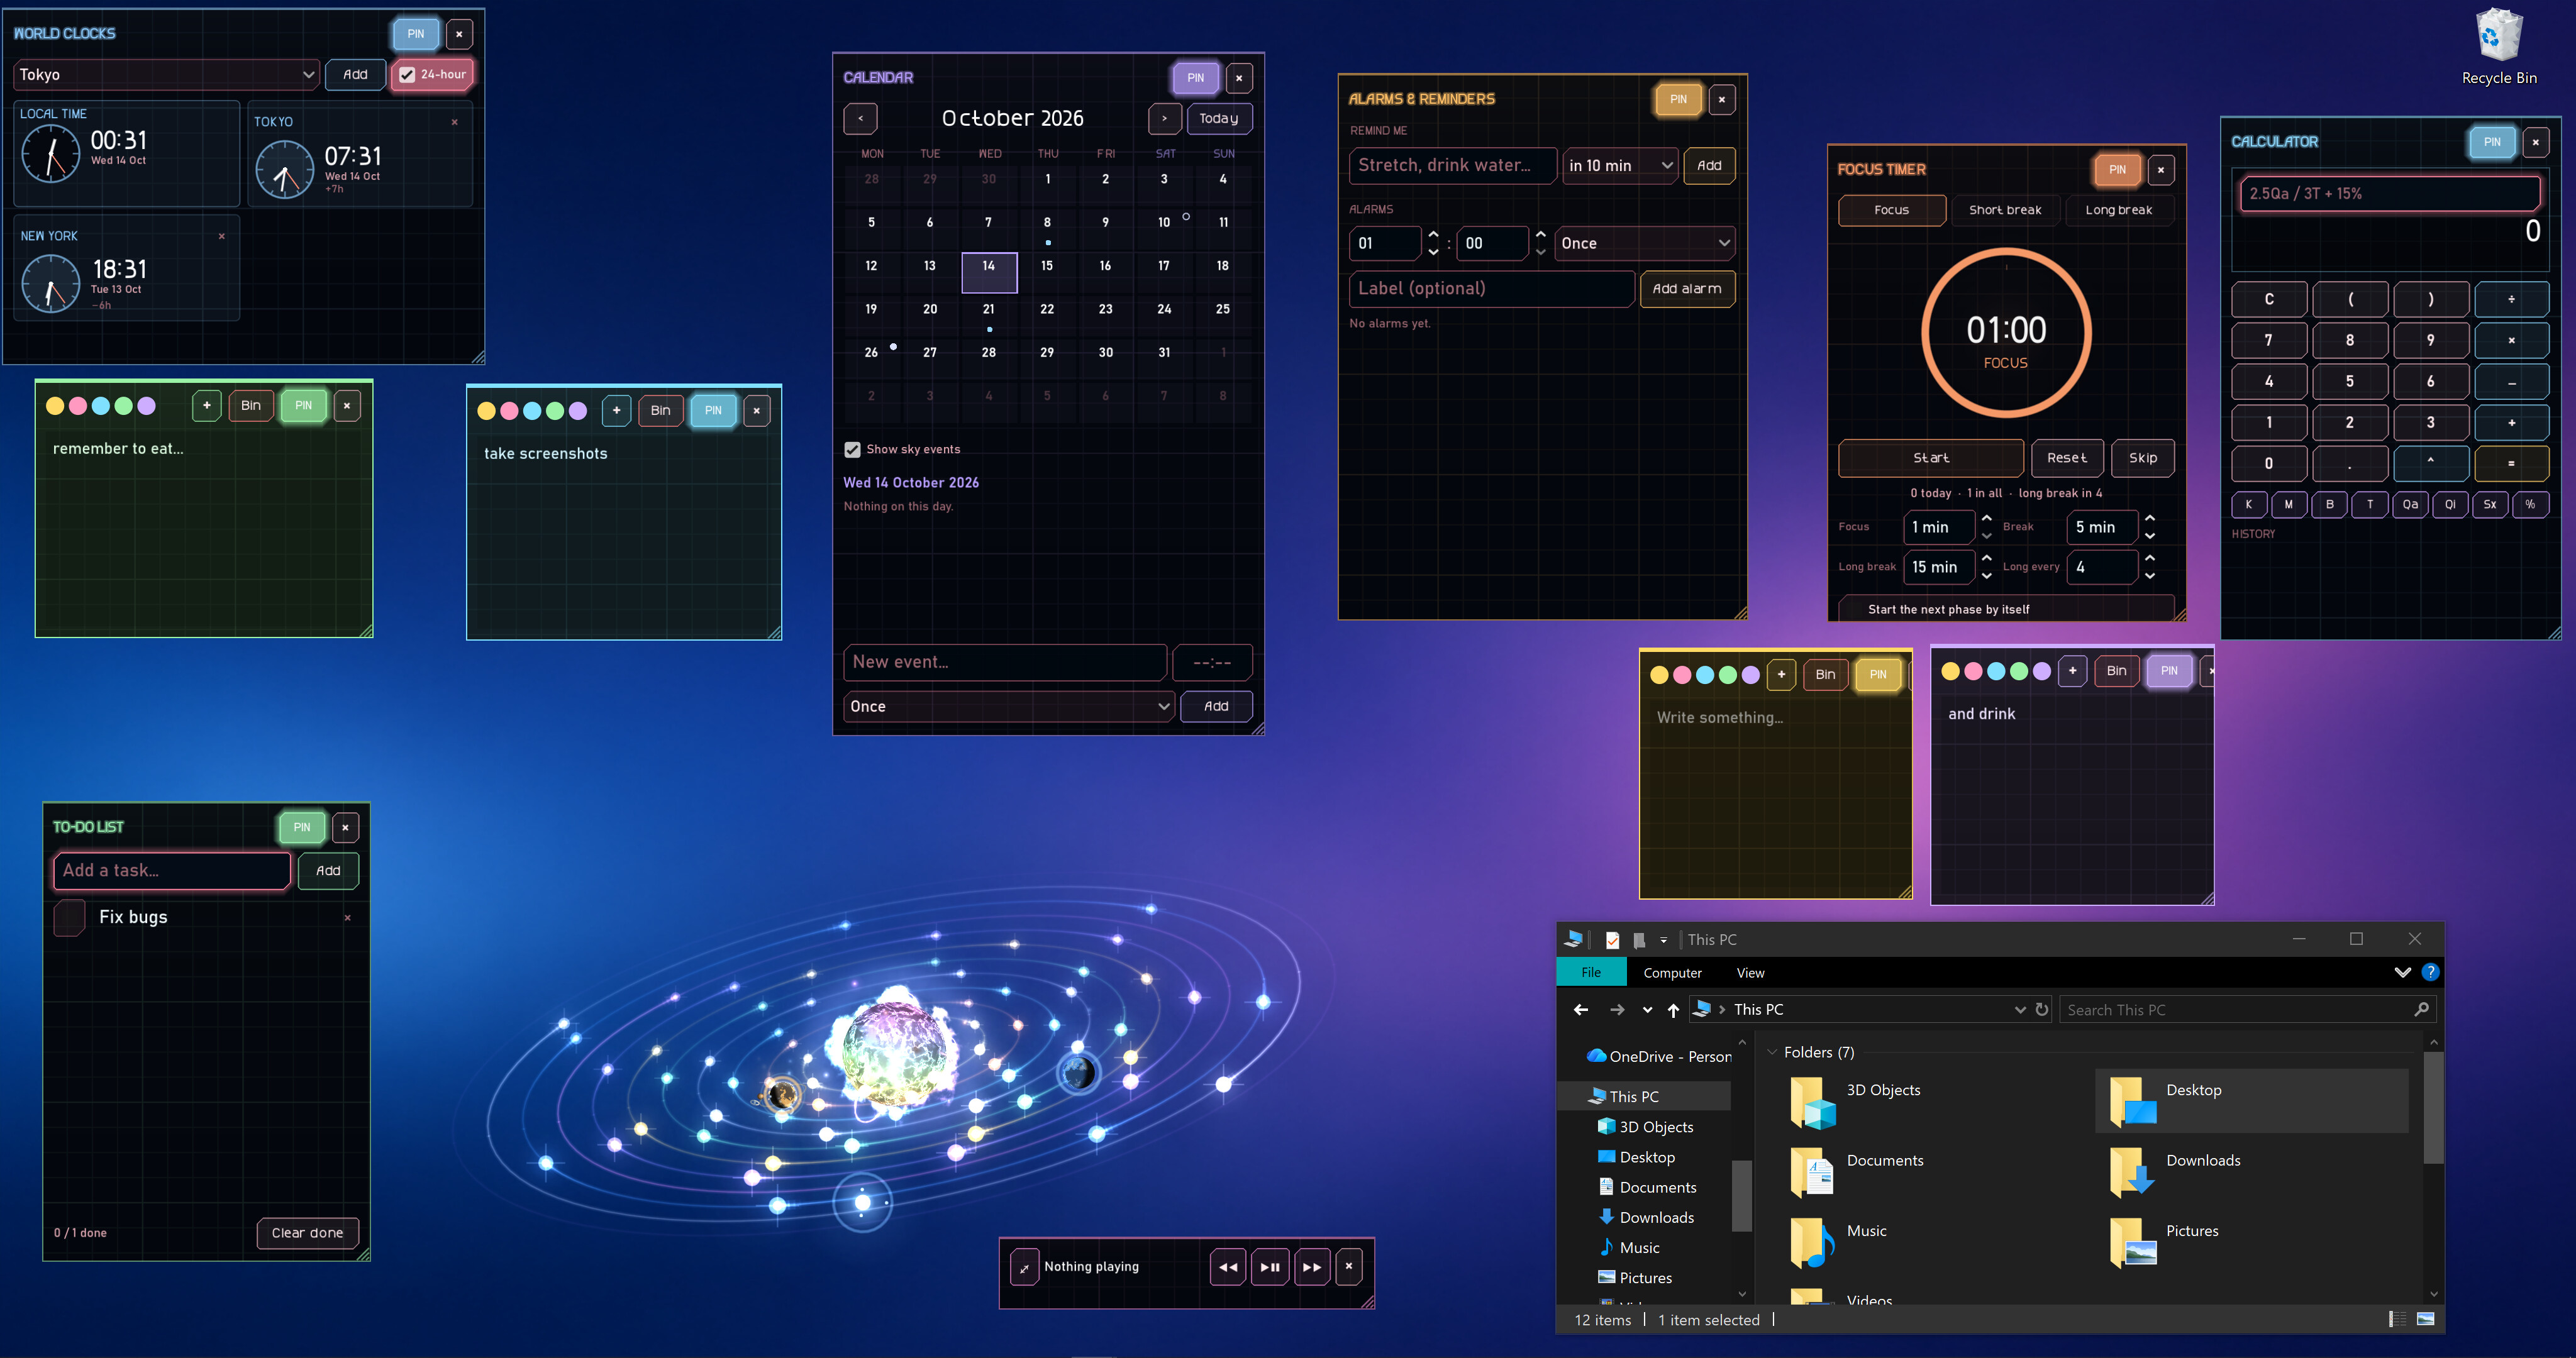This screenshot has height=1358, width=2576.
Task: Toggle PIN on the To-Do List widget
Action: [302, 827]
